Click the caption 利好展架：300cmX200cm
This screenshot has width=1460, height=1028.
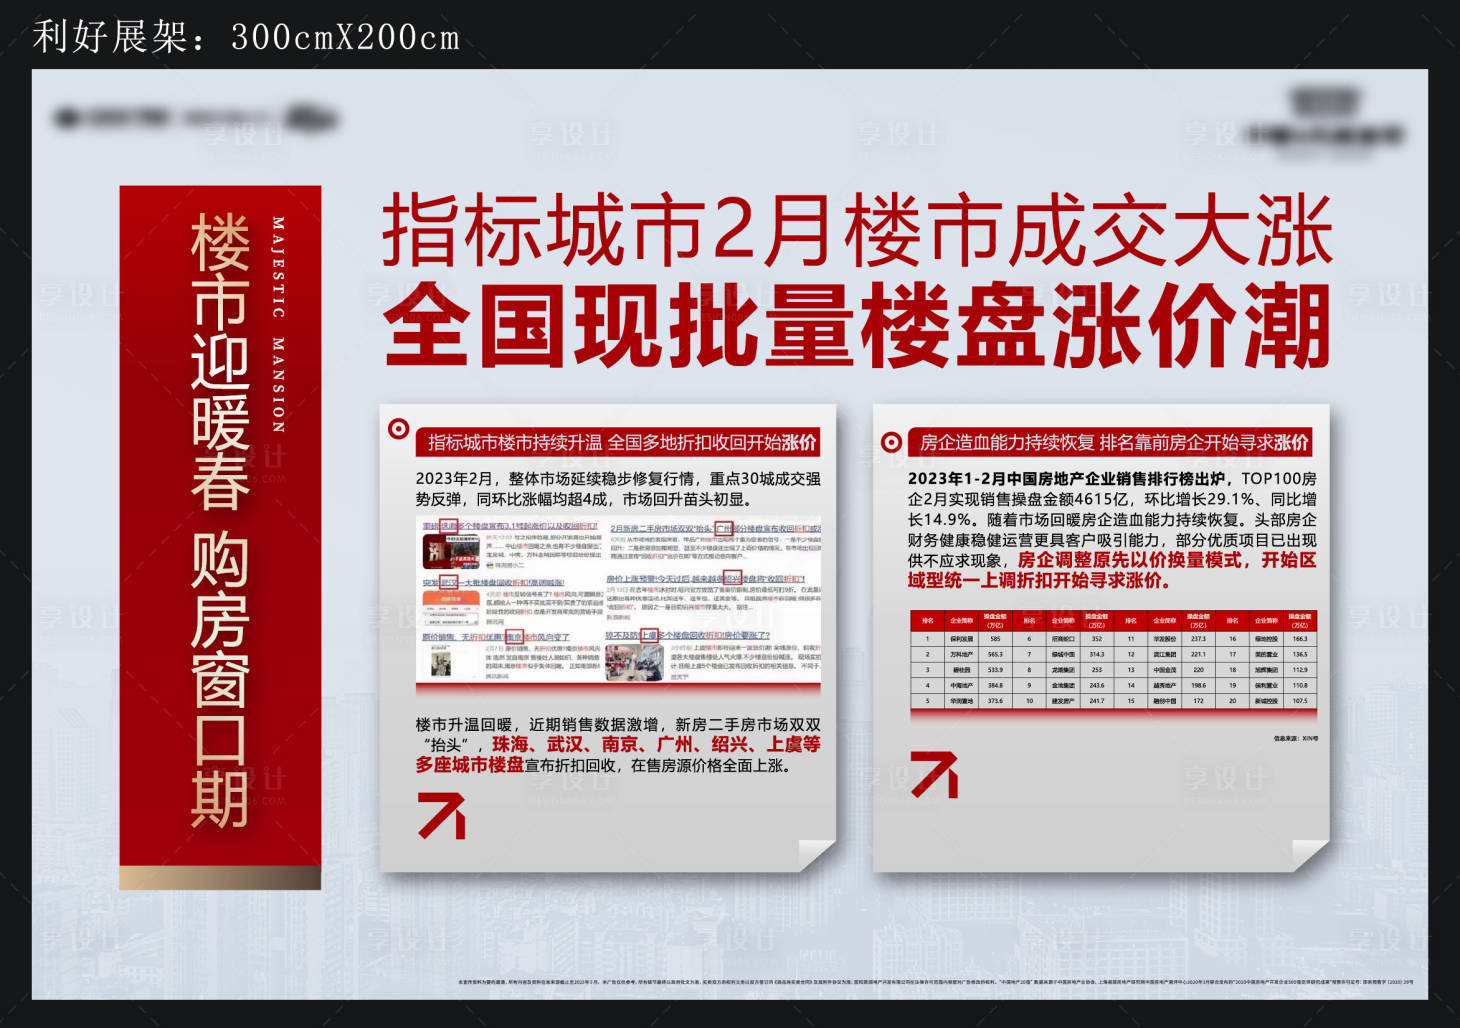[246, 37]
